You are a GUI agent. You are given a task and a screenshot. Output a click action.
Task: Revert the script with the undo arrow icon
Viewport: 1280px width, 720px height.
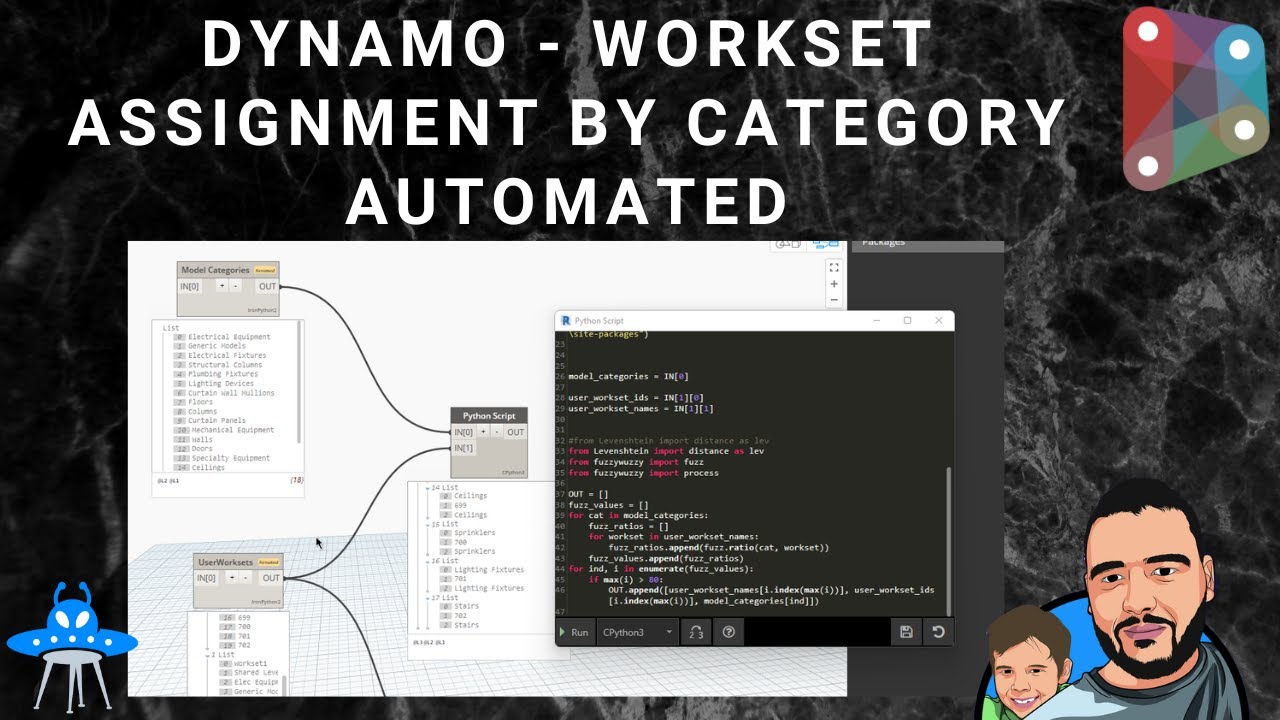937,632
